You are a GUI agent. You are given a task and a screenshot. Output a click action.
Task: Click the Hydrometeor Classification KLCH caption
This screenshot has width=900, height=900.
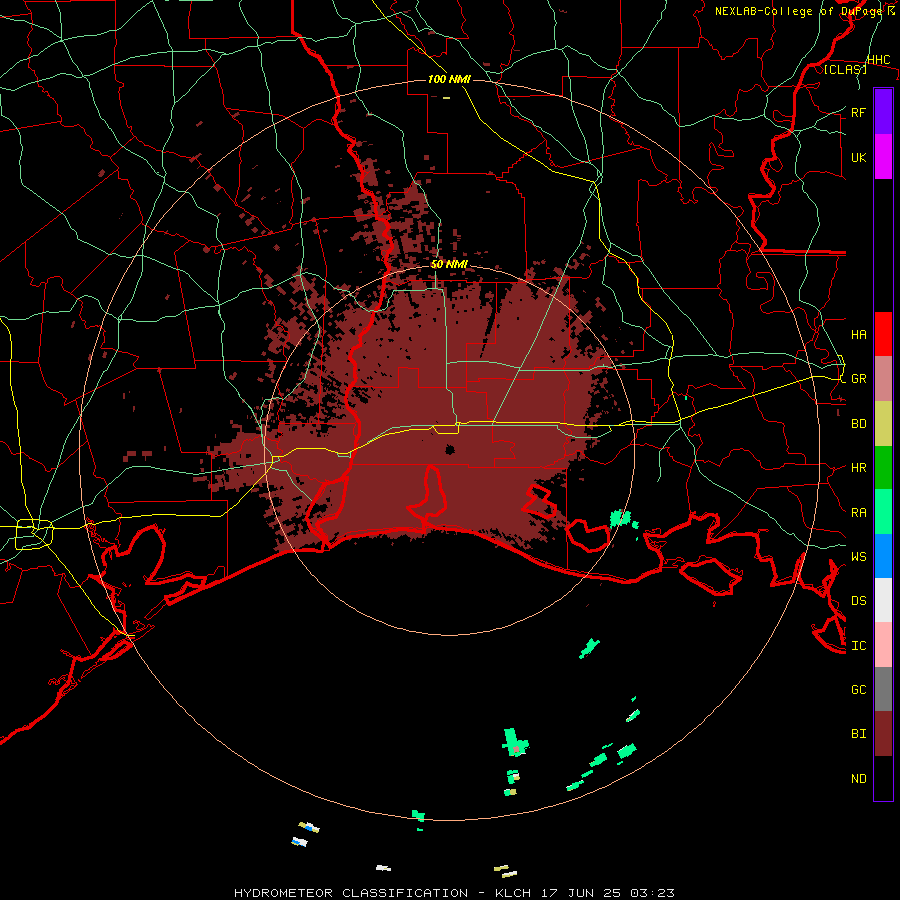(x=454, y=893)
